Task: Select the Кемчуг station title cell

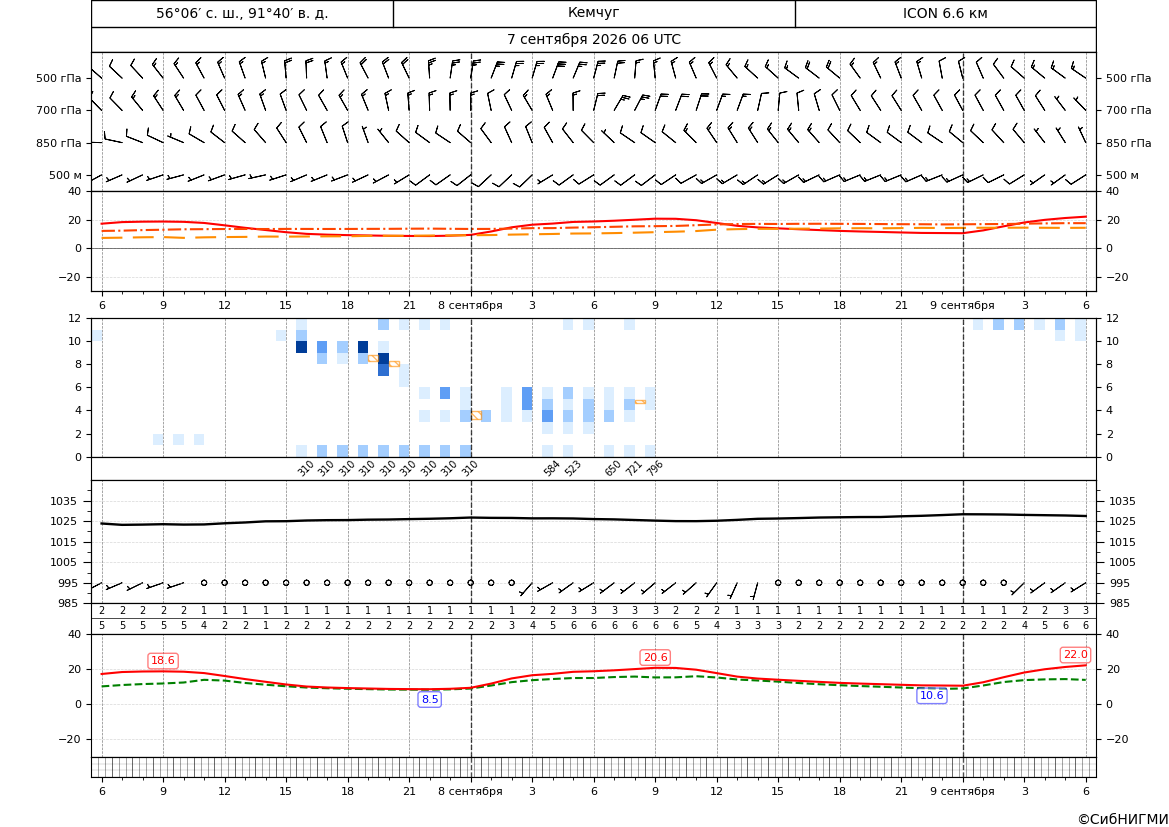Action: (594, 13)
